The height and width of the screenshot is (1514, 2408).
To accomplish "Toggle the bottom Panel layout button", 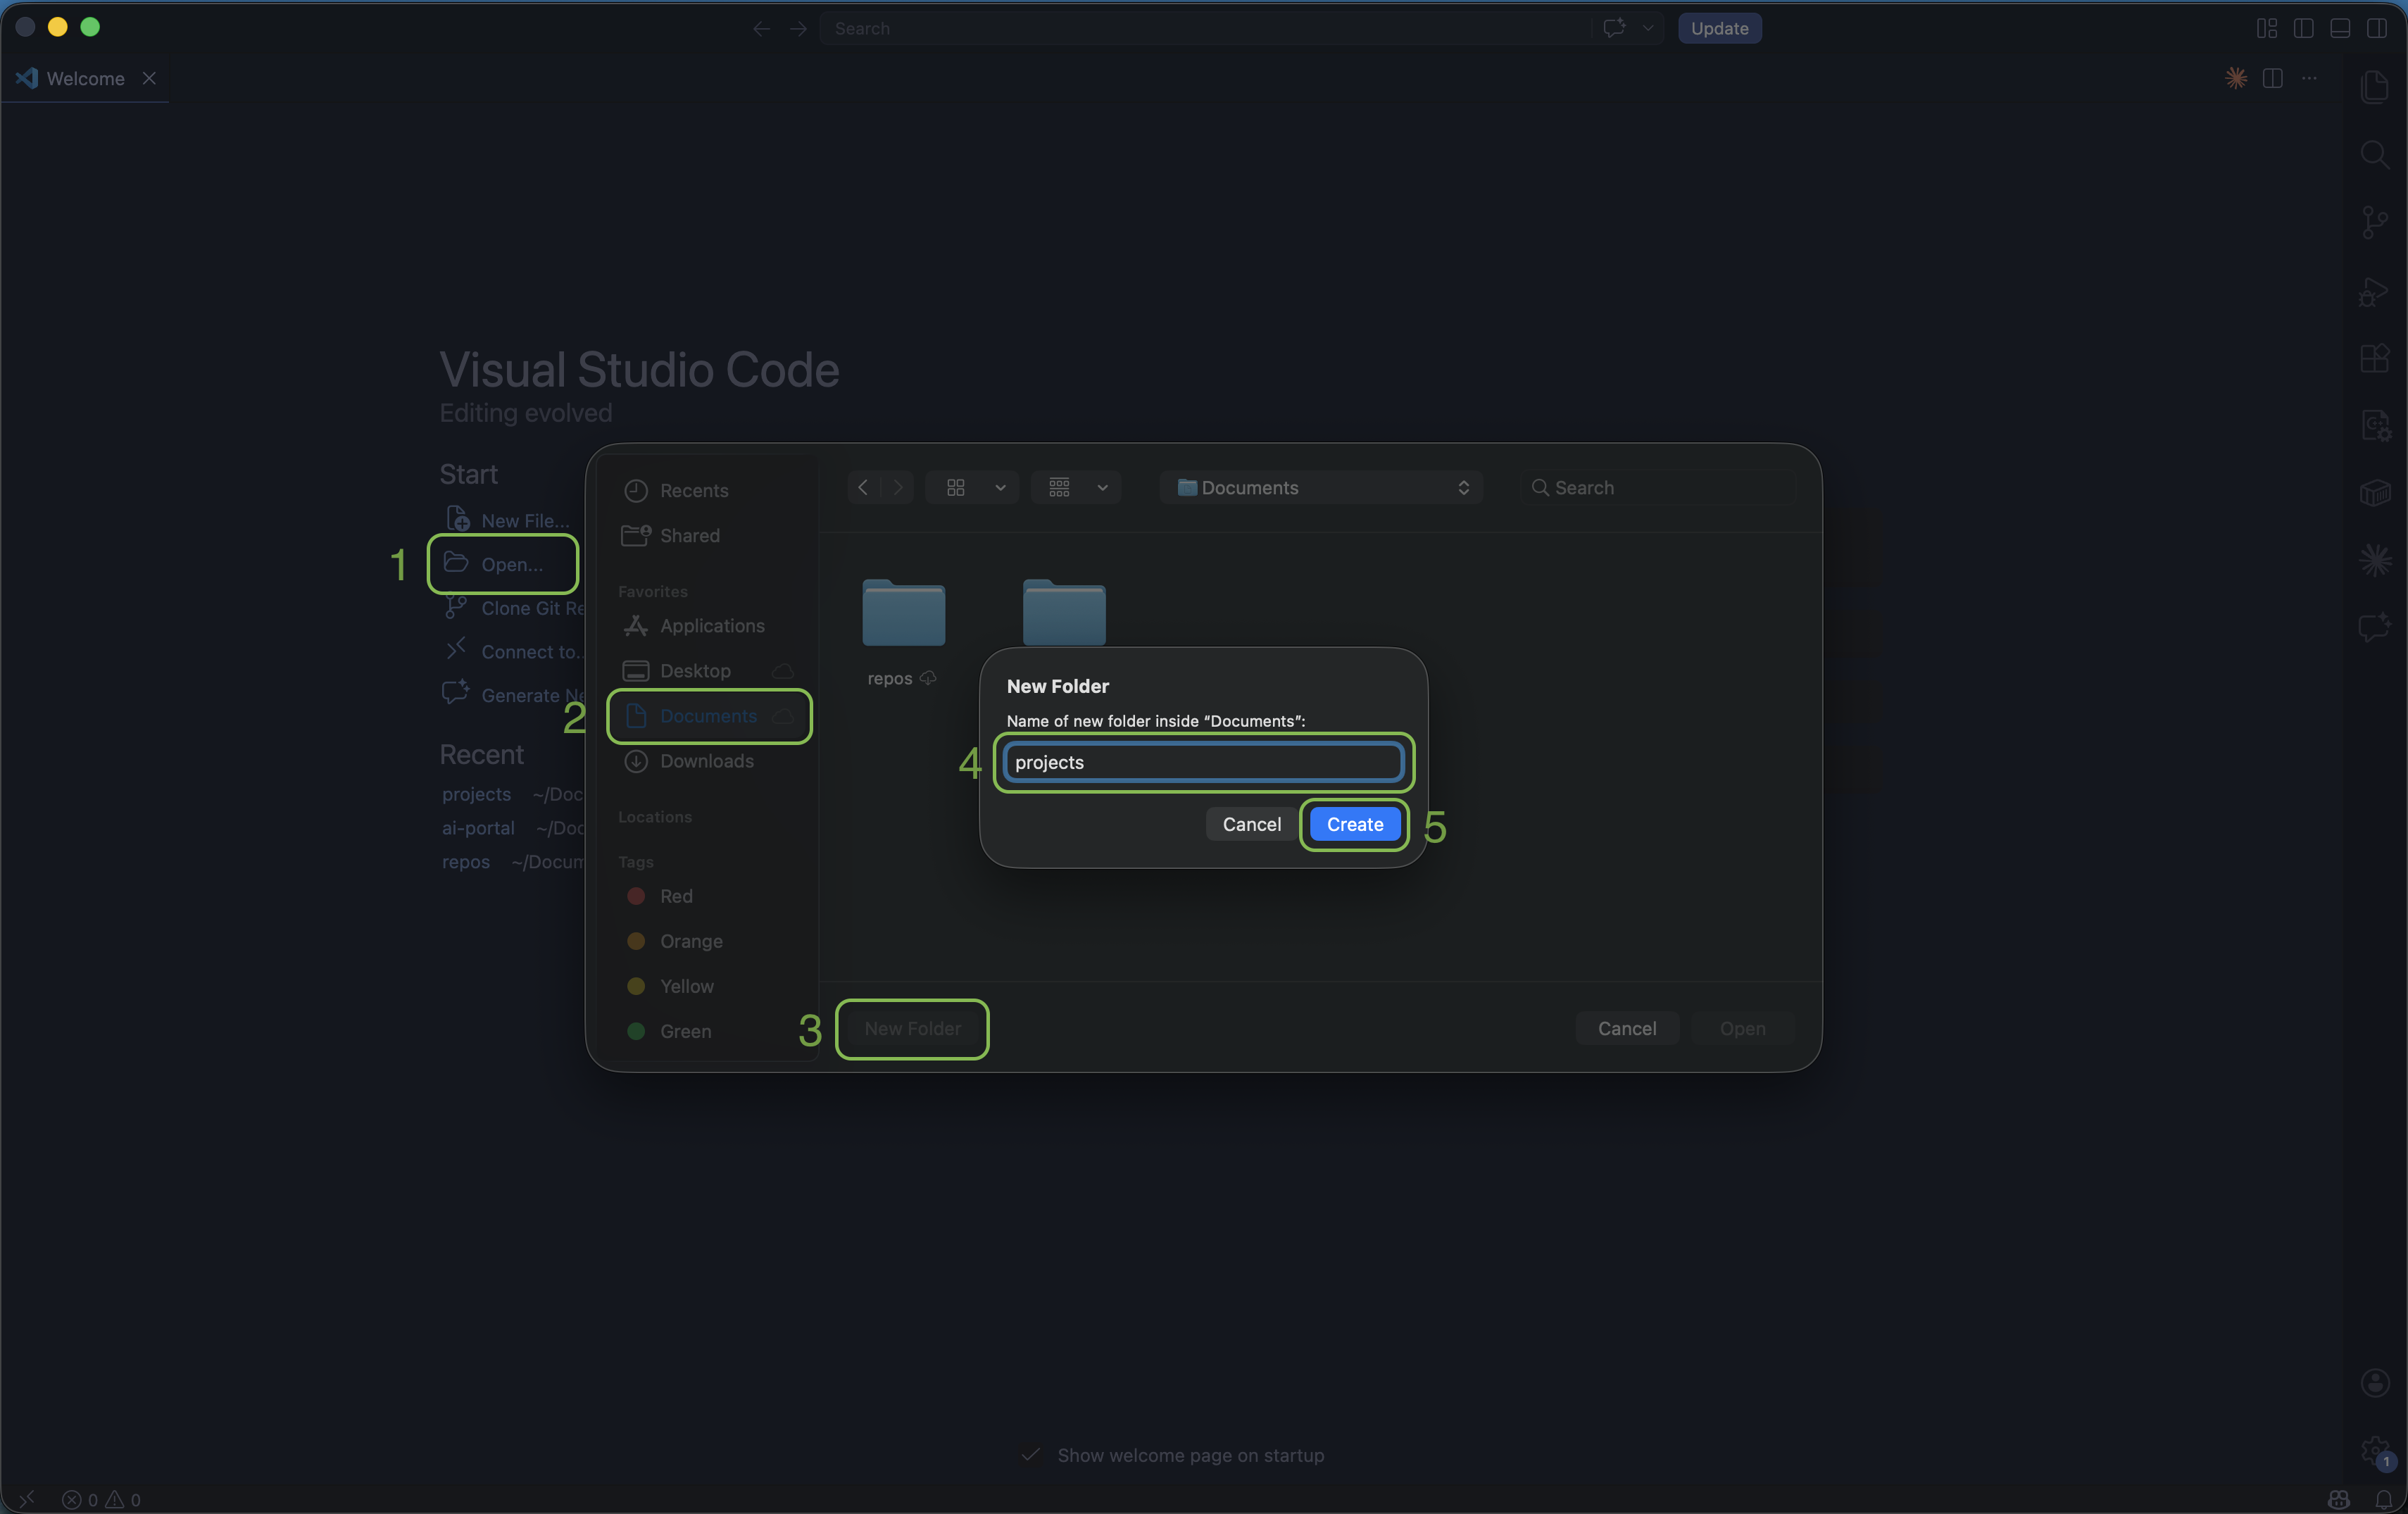I will pyautogui.click(x=2340, y=28).
